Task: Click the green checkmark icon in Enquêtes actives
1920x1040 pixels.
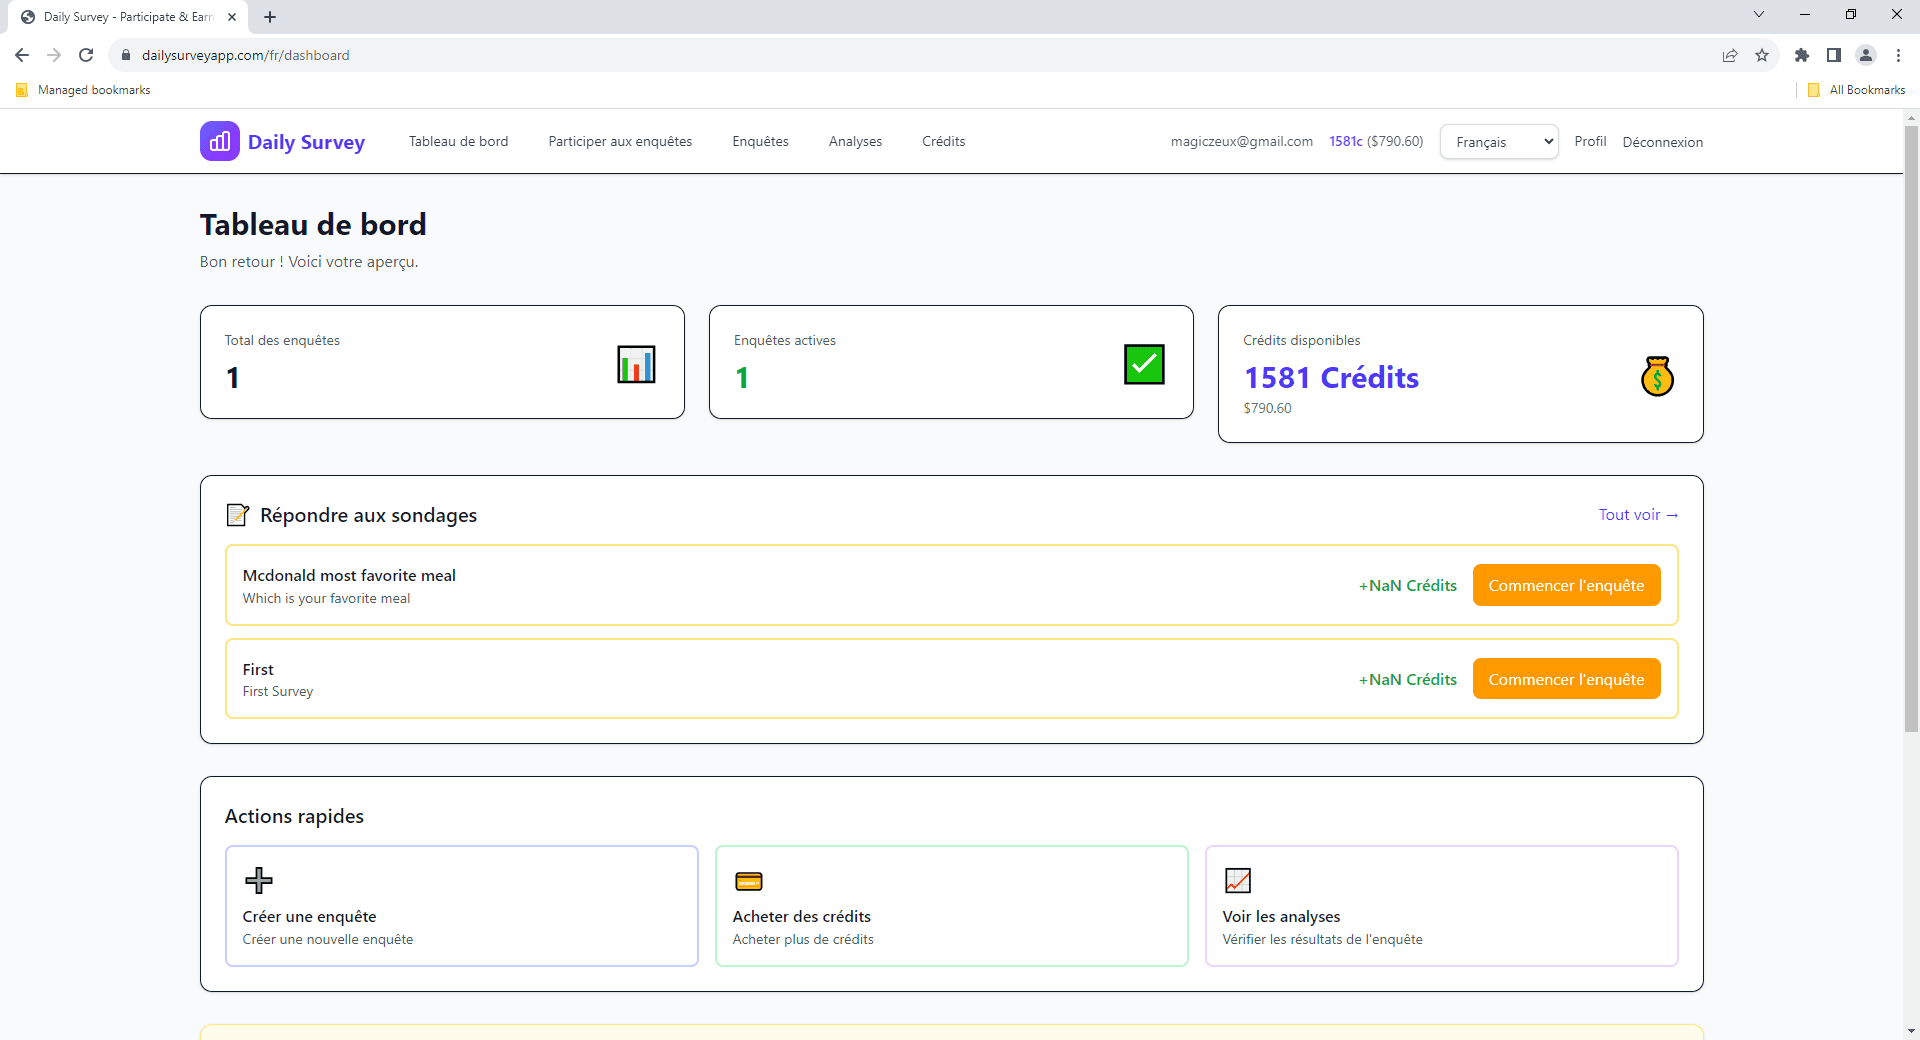Action: pos(1144,364)
